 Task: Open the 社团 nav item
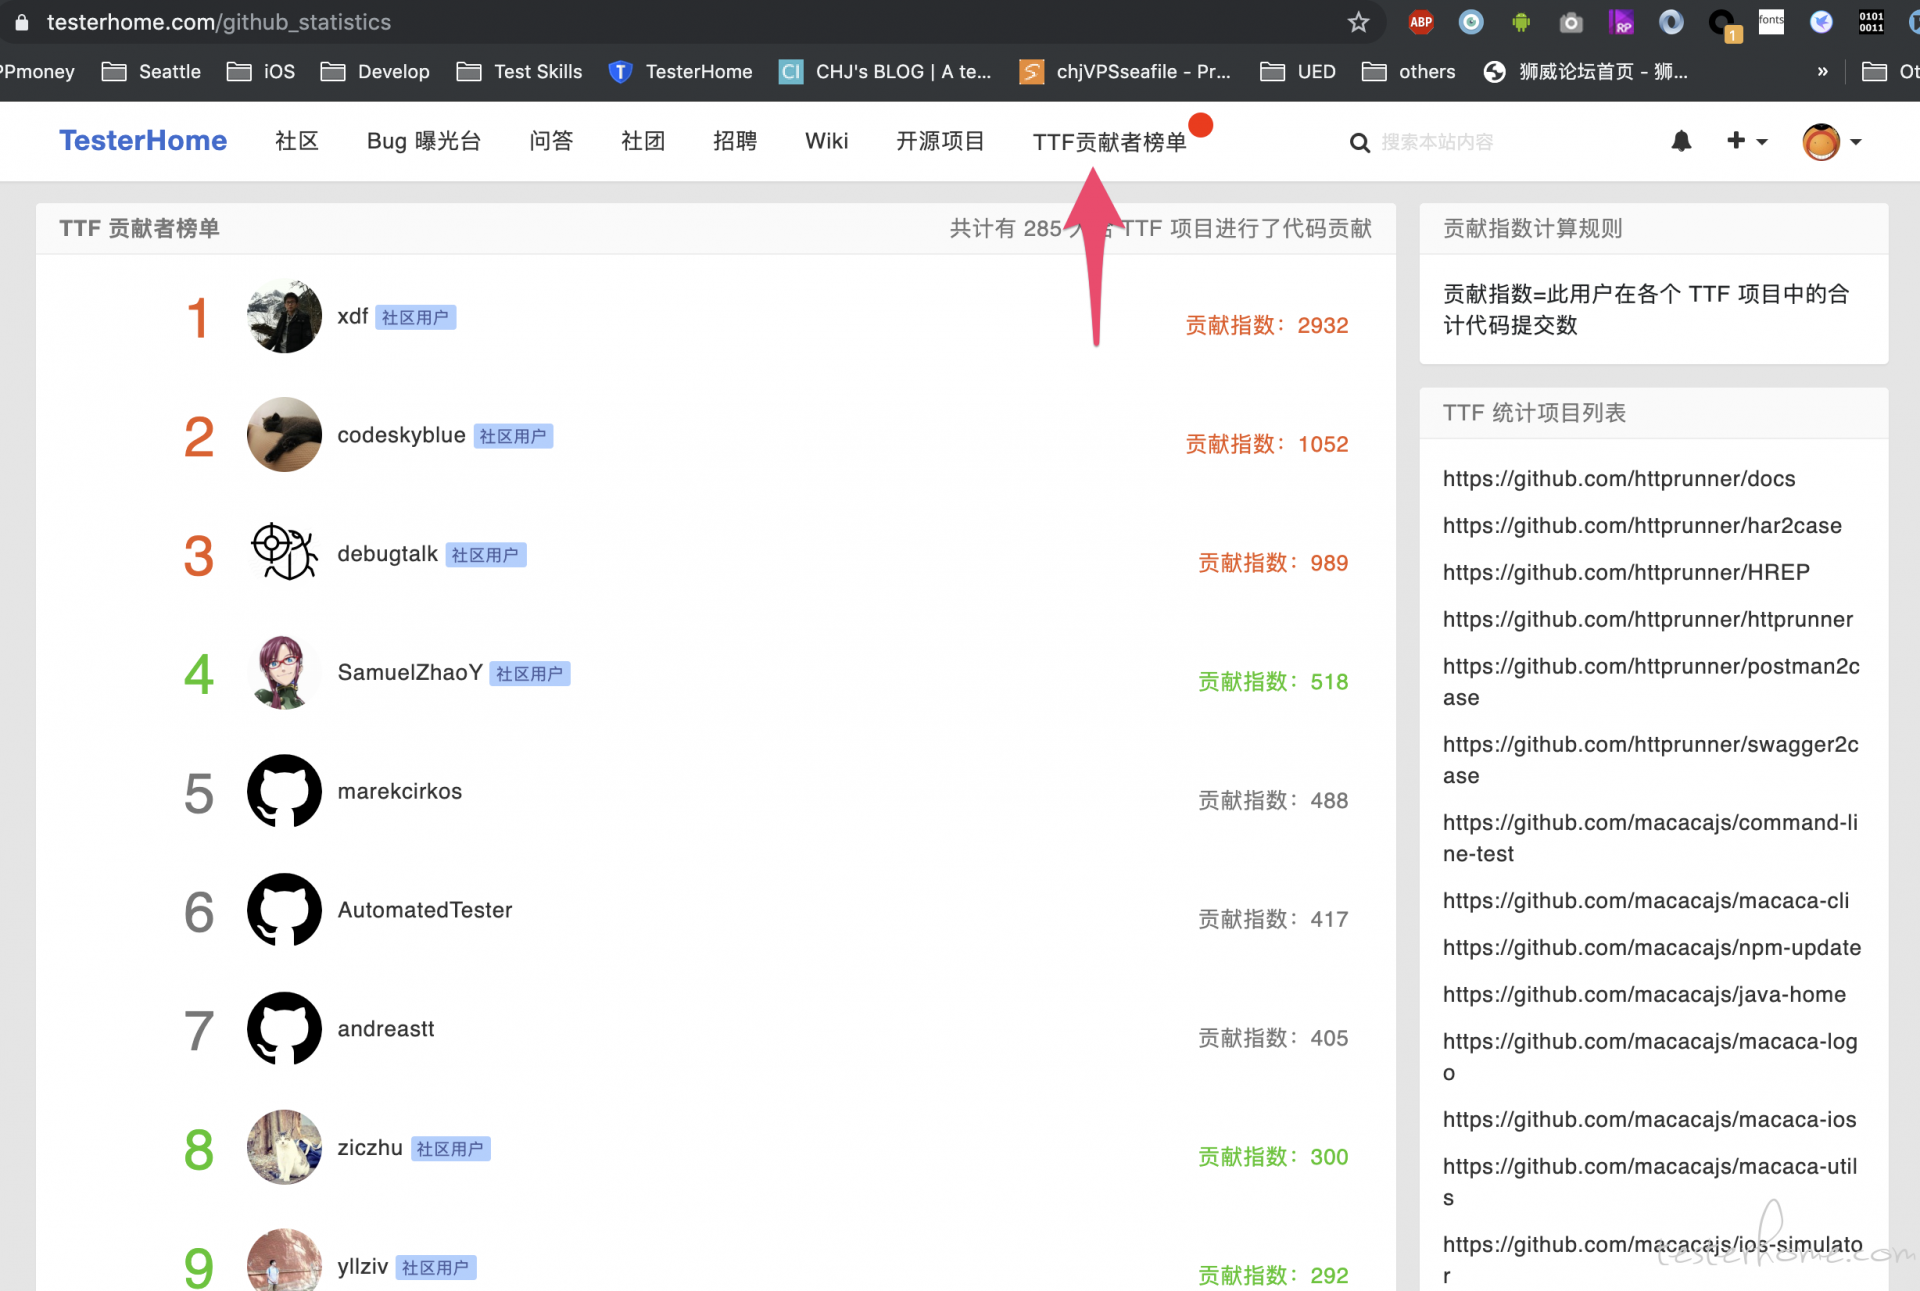pos(643,141)
